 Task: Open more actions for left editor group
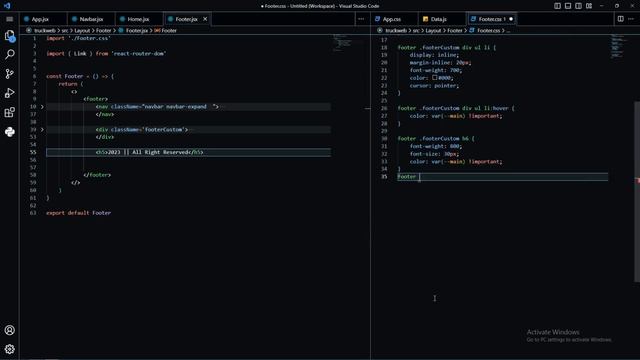361,19
